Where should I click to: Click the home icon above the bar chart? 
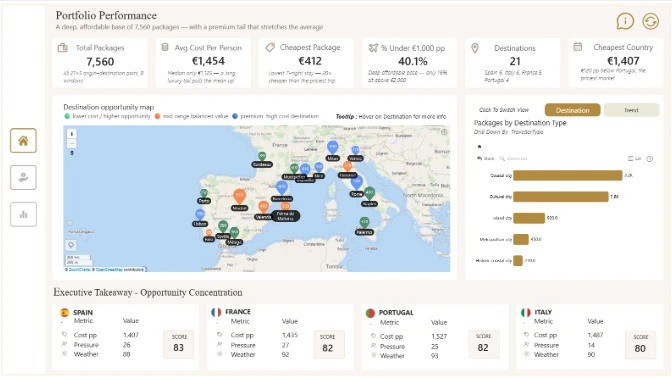pos(479,147)
